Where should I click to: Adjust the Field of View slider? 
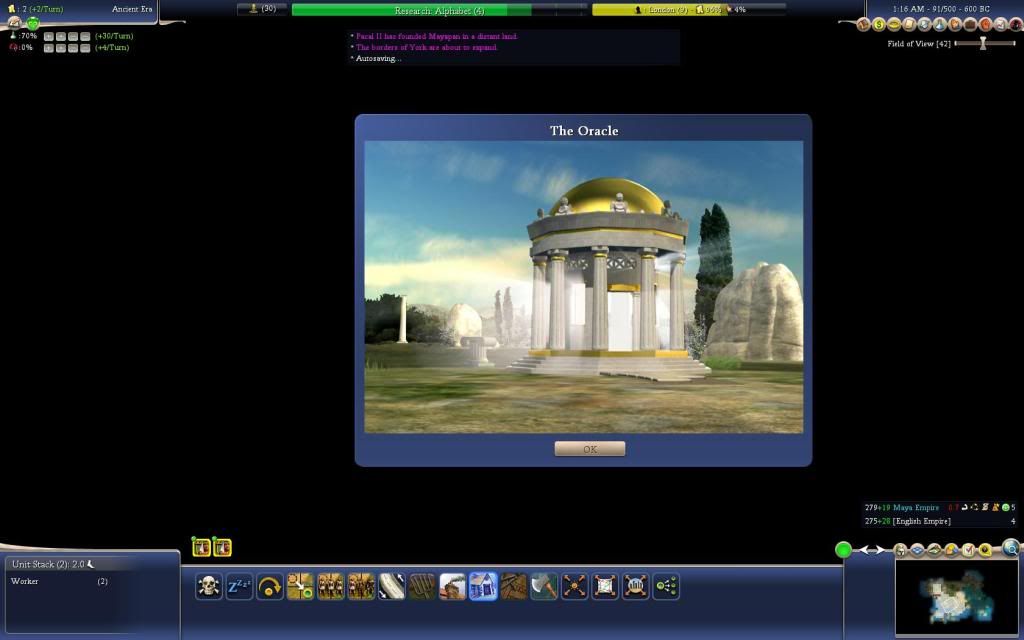(984, 44)
